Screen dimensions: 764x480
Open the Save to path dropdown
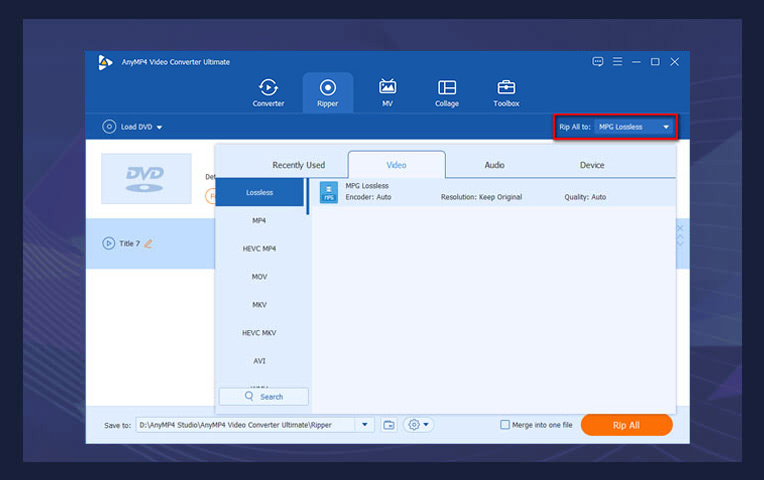pos(365,425)
